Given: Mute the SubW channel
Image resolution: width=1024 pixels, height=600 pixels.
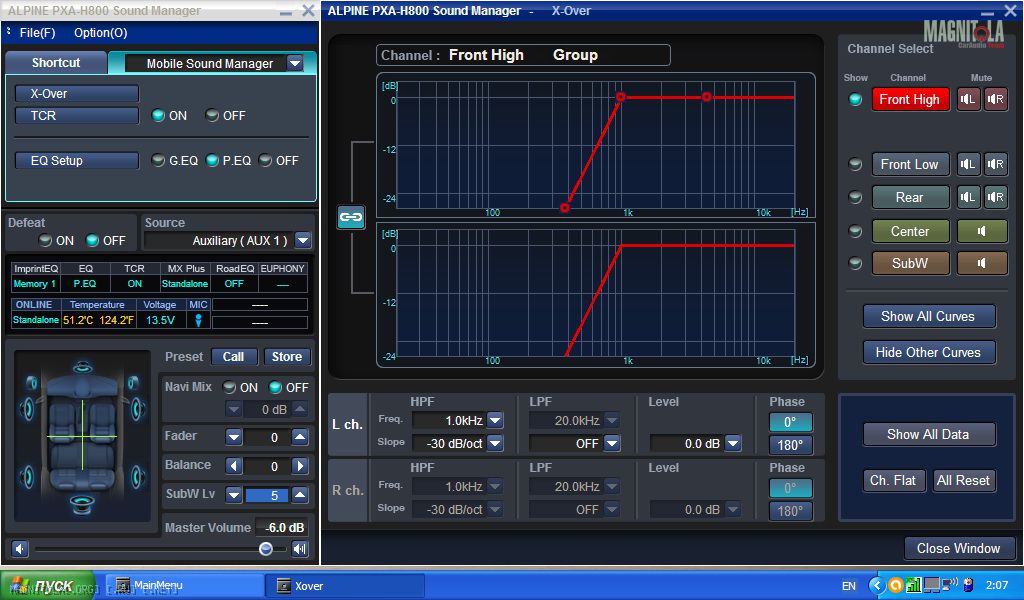Looking at the screenshot, I should click(x=982, y=263).
